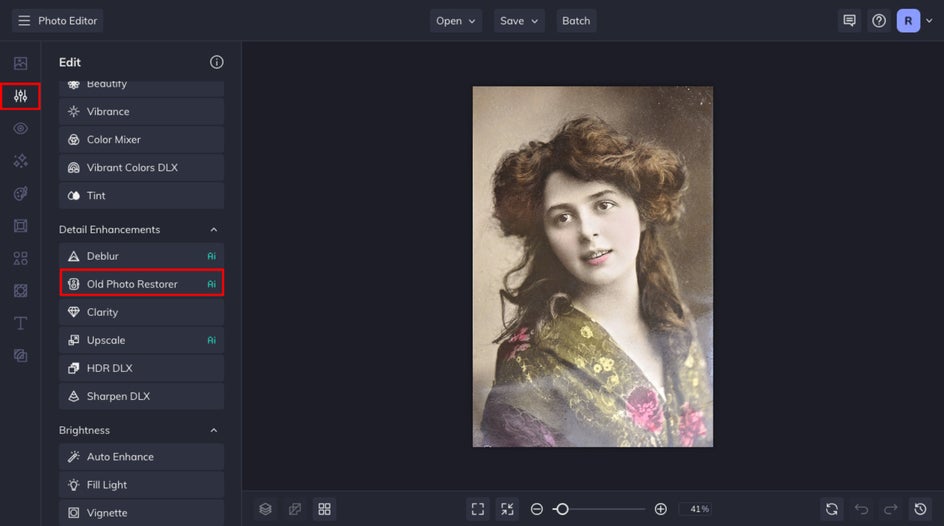Open Old Photo Restorer tool
Viewport: 944px width, 526px height.
(x=141, y=284)
